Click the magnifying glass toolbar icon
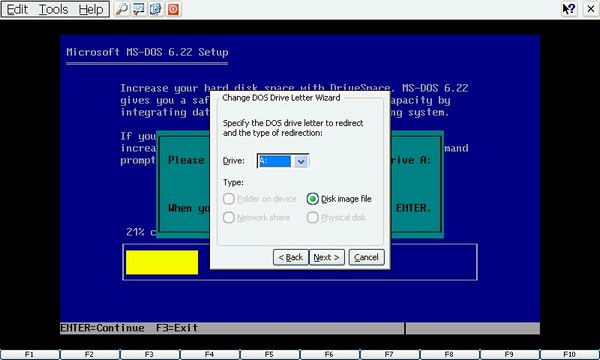The height and width of the screenshot is (360, 600). click(122, 9)
